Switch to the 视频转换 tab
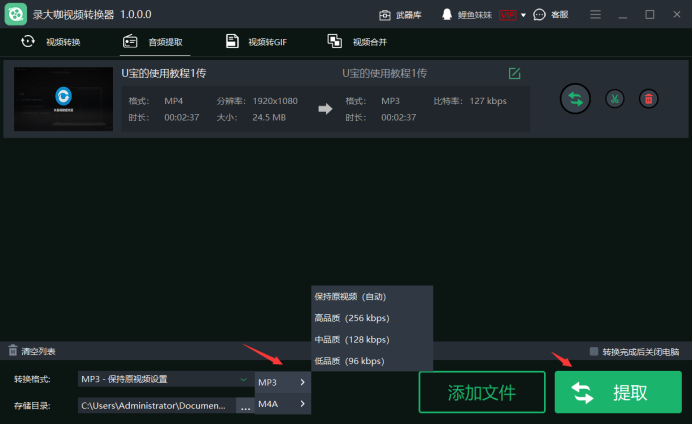Image resolution: width=693 pixels, height=424 pixels. pos(50,42)
